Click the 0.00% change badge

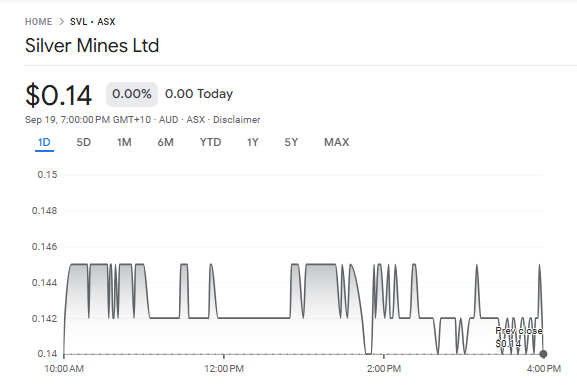point(132,94)
